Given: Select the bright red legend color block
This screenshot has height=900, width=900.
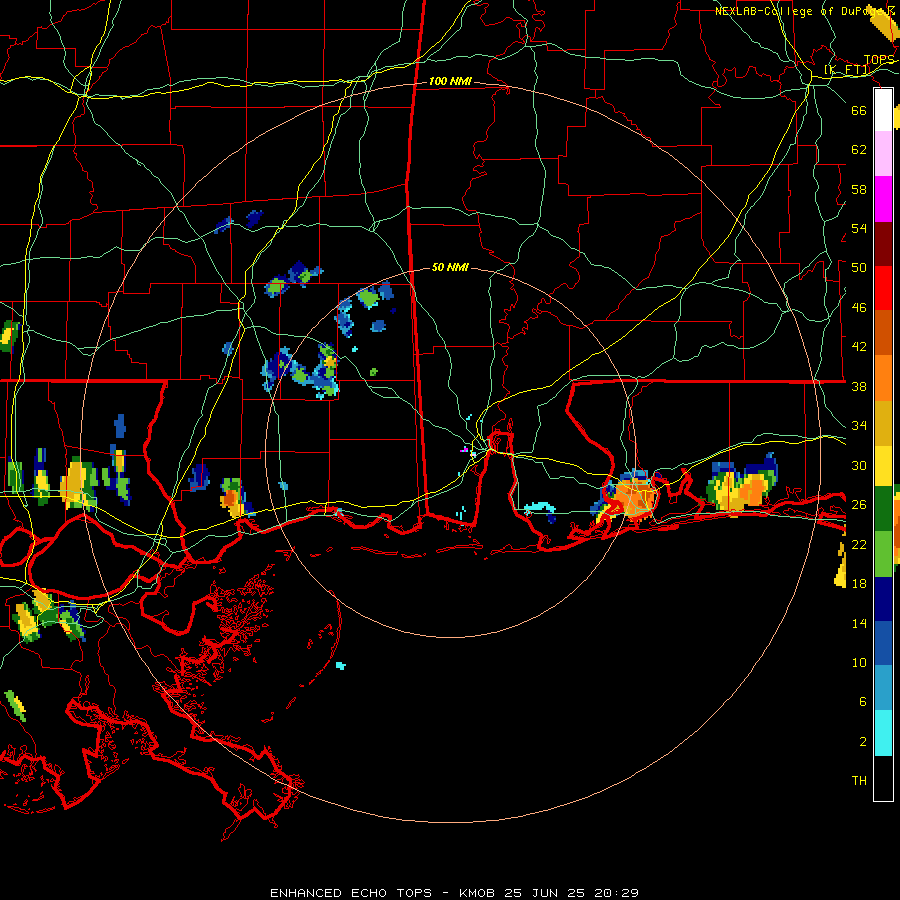Looking at the screenshot, I should [x=883, y=288].
